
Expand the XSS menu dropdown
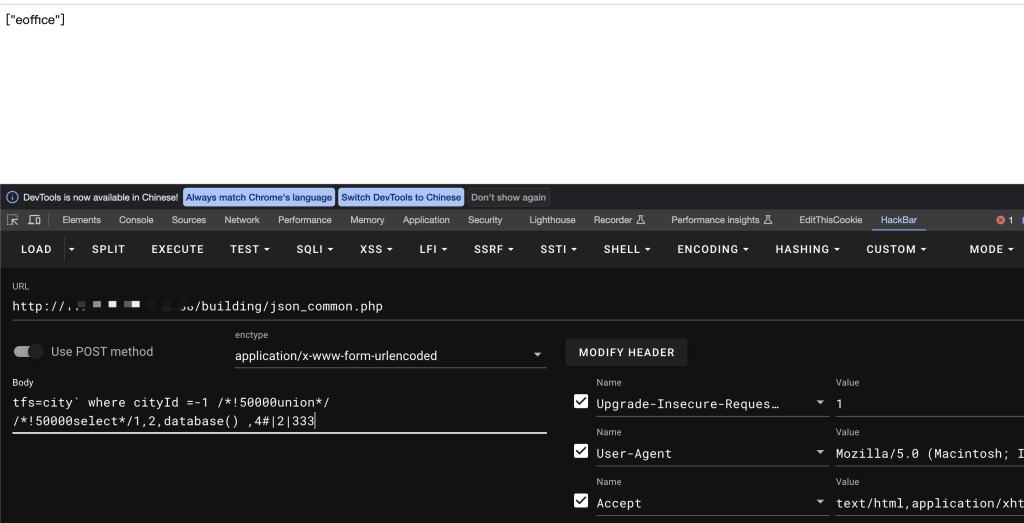pos(376,249)
